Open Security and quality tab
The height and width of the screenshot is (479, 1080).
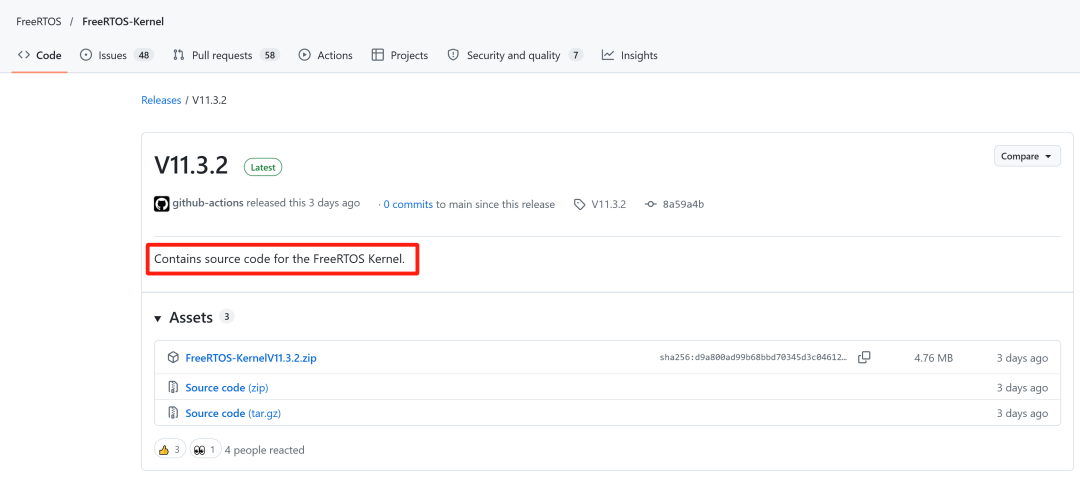tap(515, 55)
